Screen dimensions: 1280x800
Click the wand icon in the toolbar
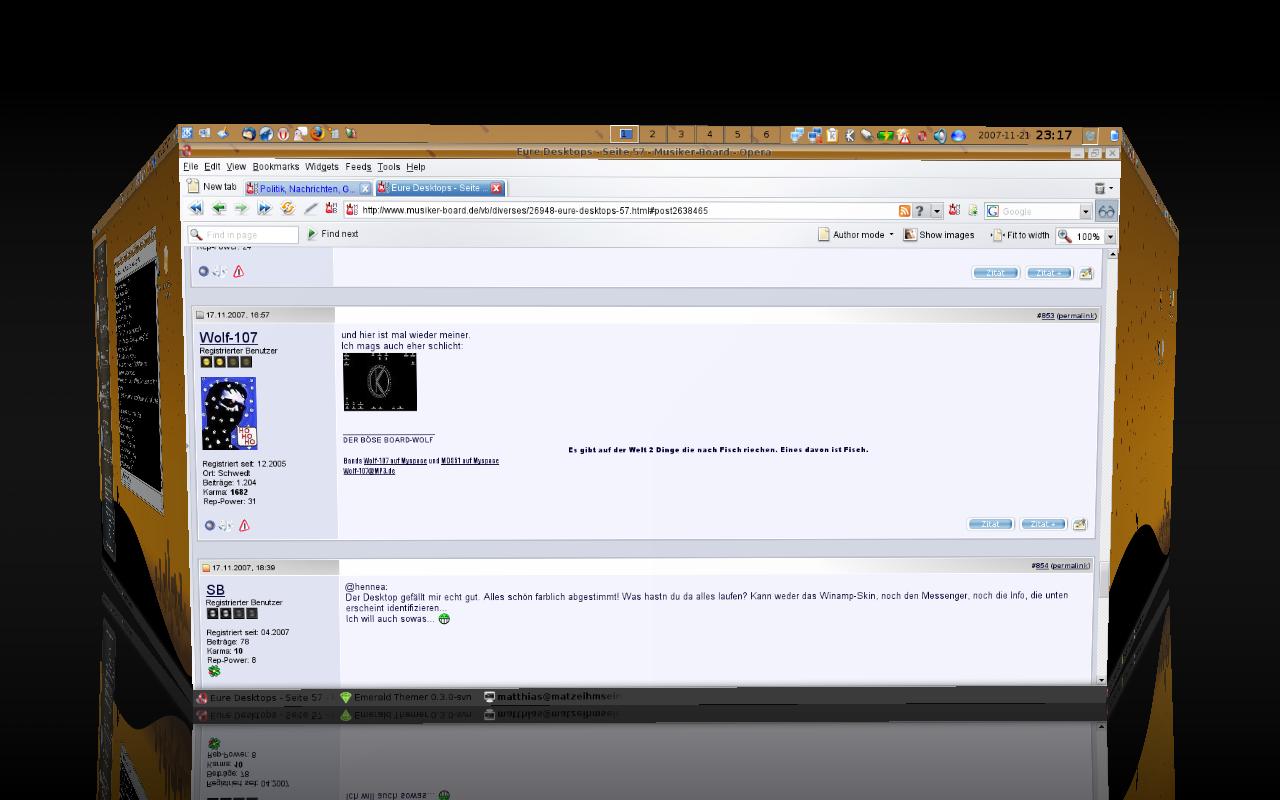311,209
